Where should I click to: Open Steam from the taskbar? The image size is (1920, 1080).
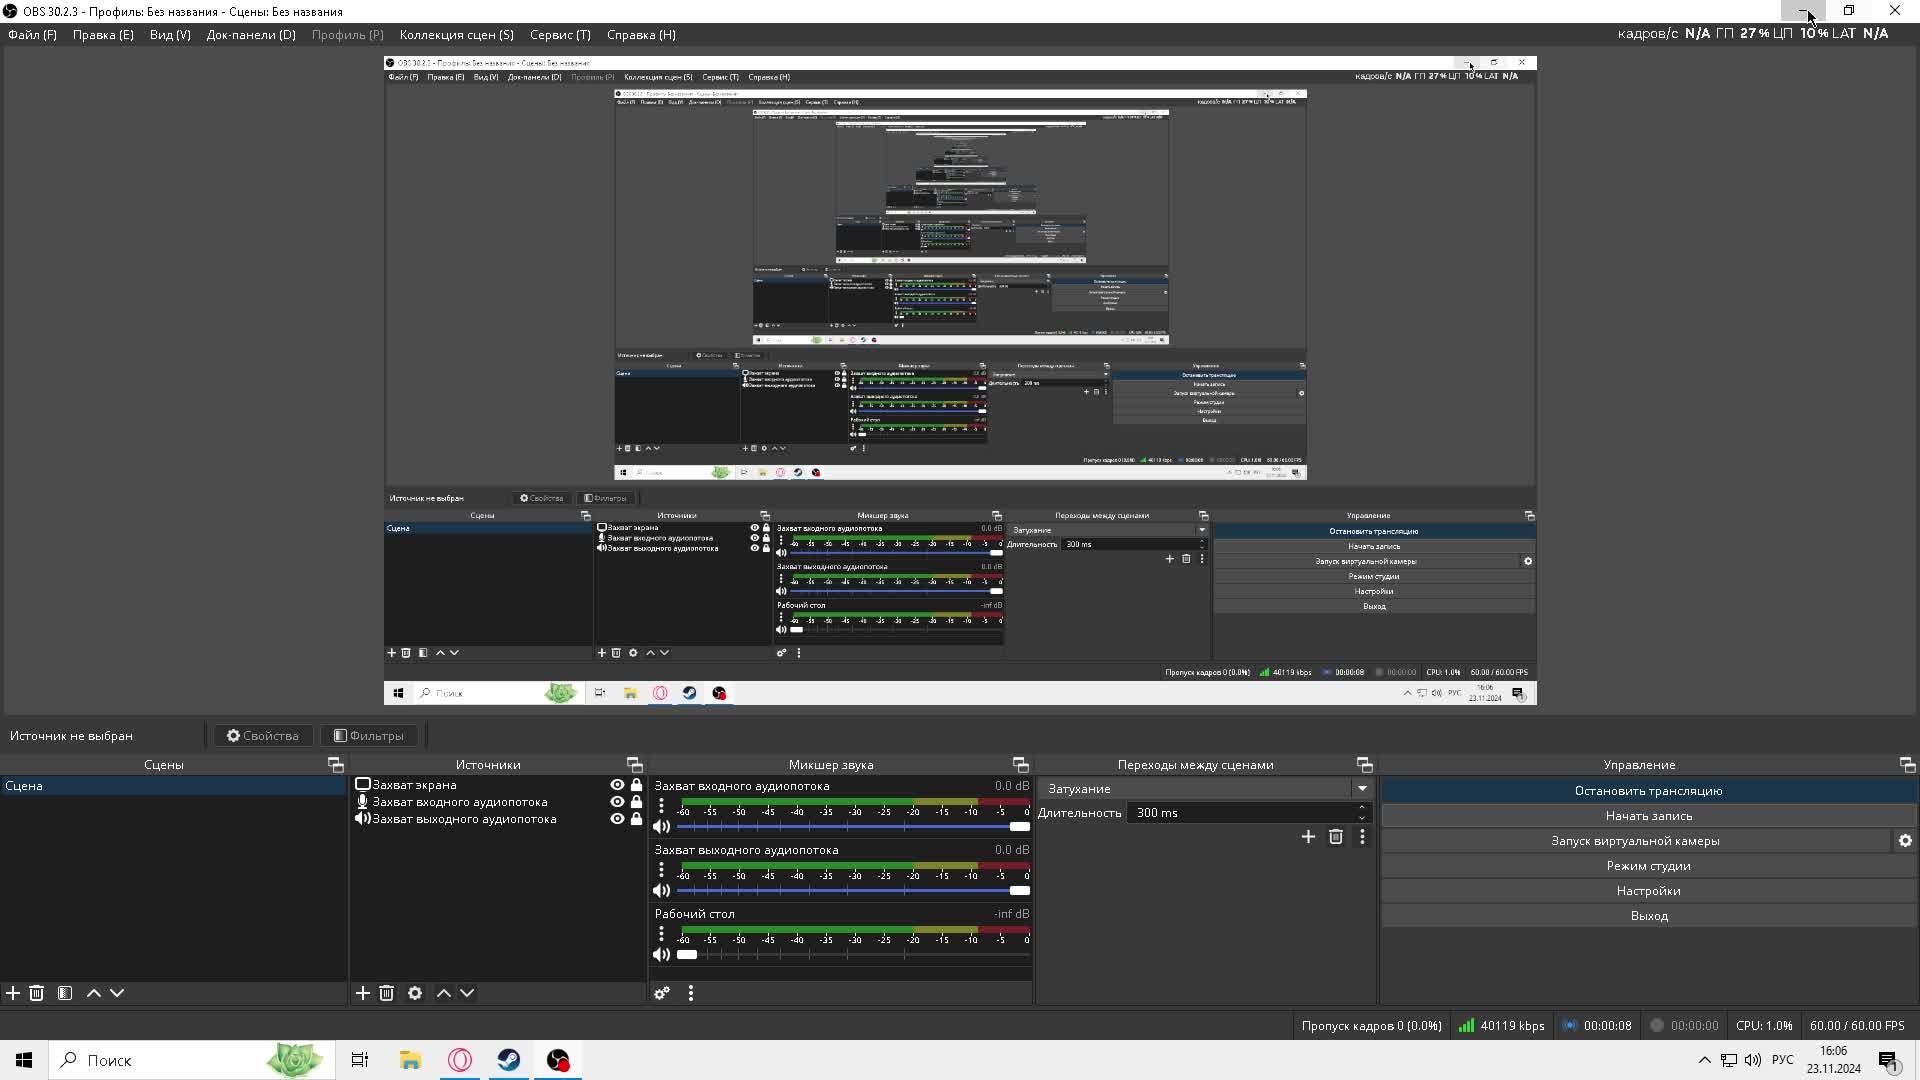(509, 1060)
